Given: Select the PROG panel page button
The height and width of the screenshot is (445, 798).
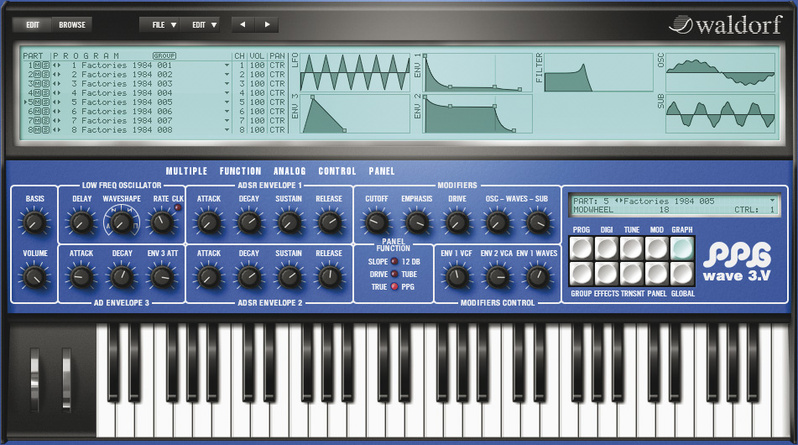Looking at the screenshot, I should (x=581, y=248).
